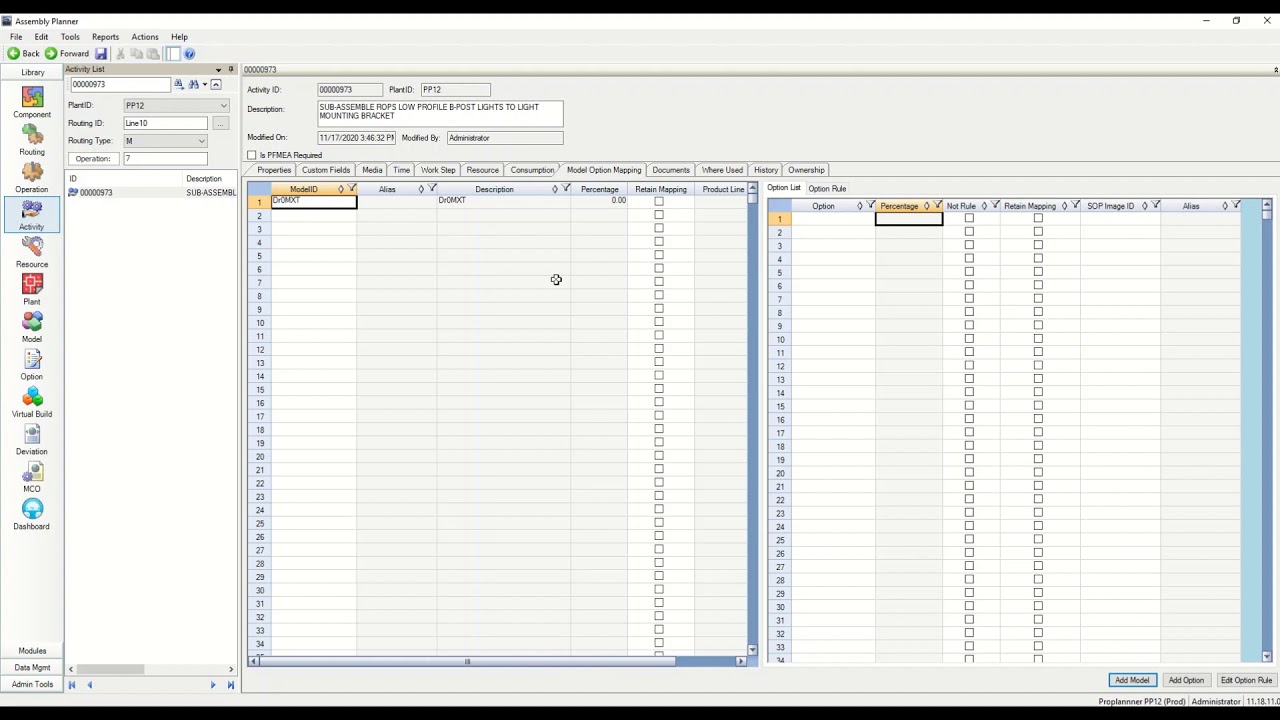This screenshot has width=1280, height=720.
Task: Open the ModelID column filter
Action: coord(352,189)
